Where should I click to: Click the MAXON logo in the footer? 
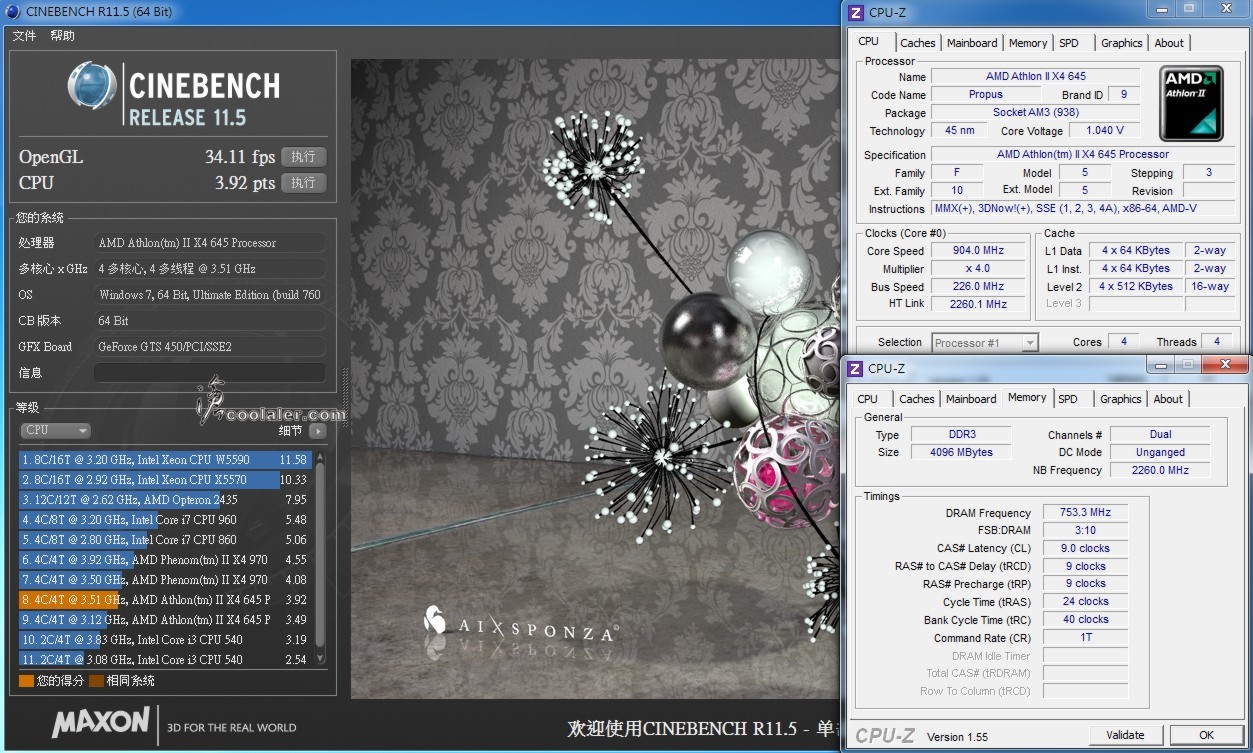point(101,723)
